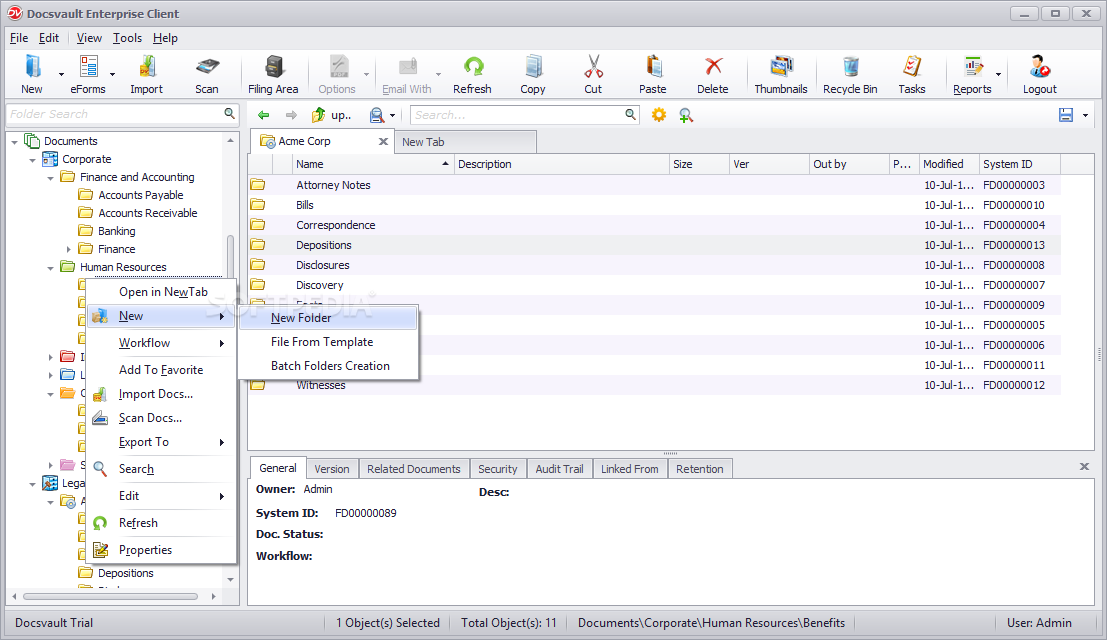Close the Acme Corp tab

(383, 142)
